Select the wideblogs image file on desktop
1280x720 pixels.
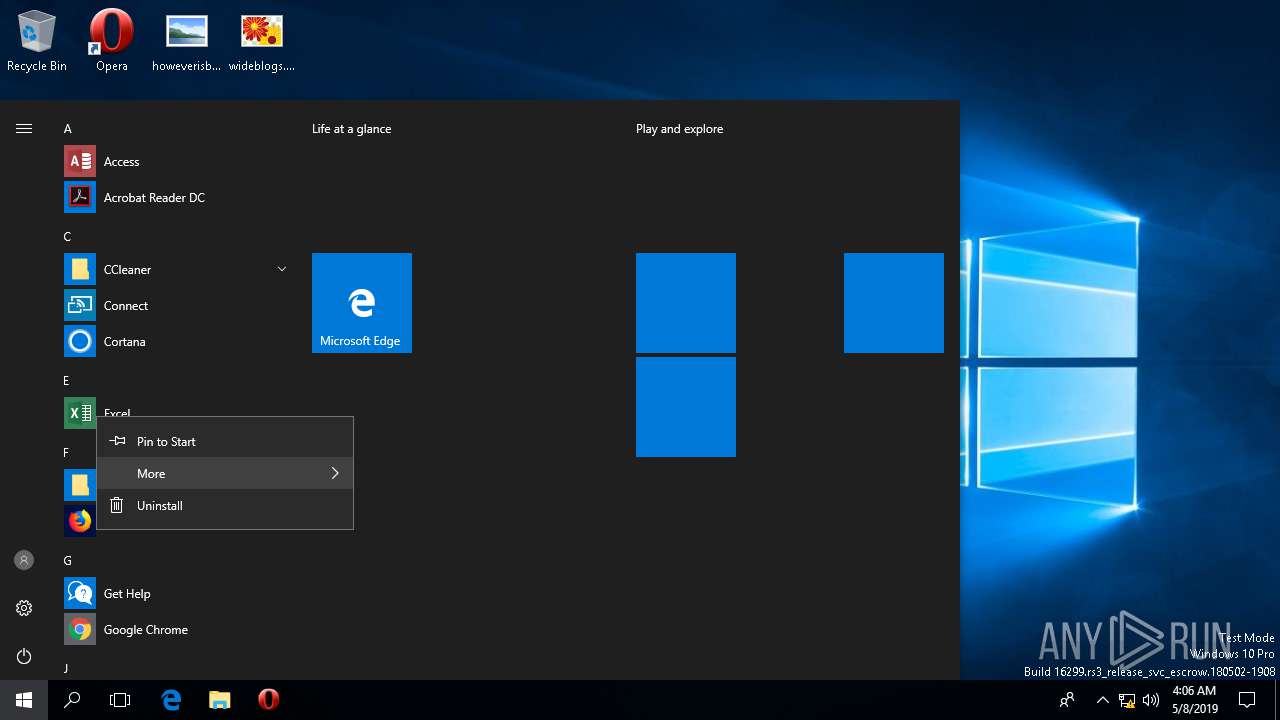262,41
